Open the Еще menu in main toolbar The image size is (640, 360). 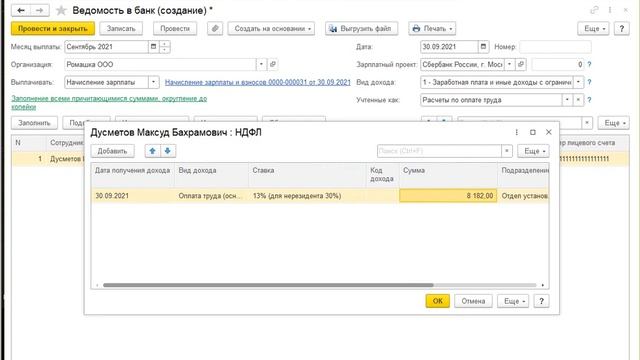pos(593,29)
